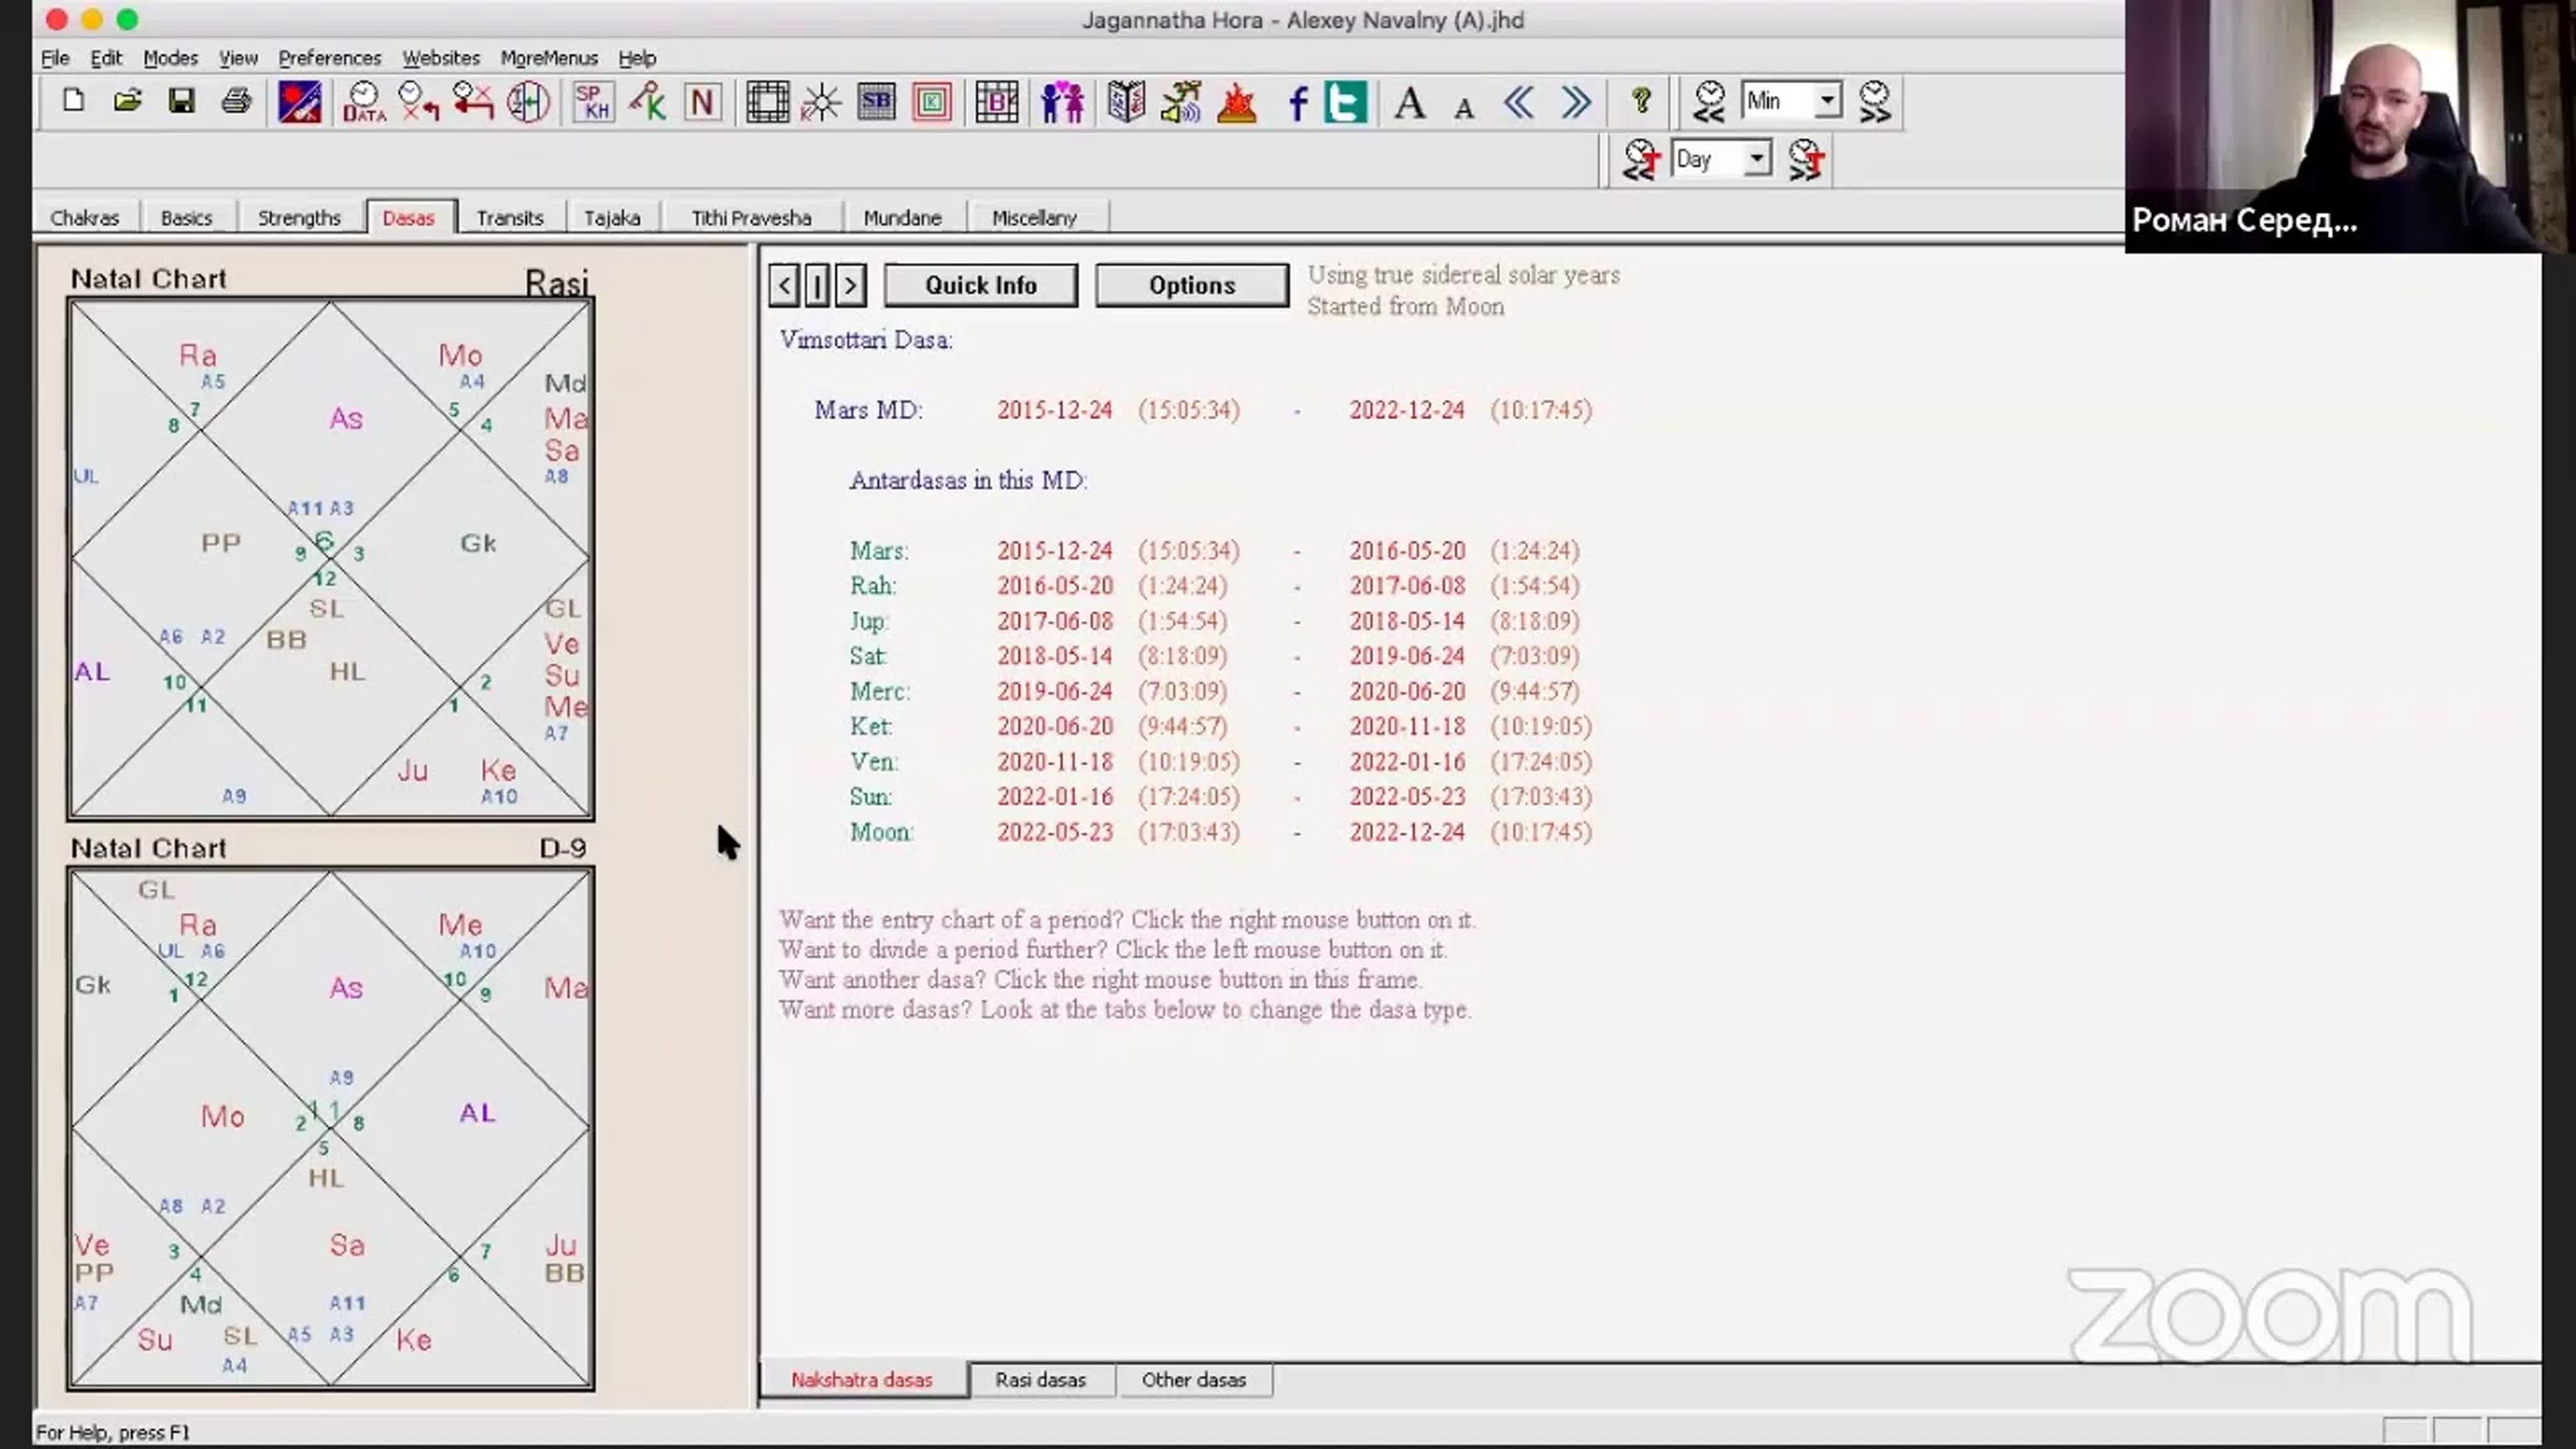Open a chart file via folder icon
The image size is (2576, 1449).
click(x=127, y=101)
